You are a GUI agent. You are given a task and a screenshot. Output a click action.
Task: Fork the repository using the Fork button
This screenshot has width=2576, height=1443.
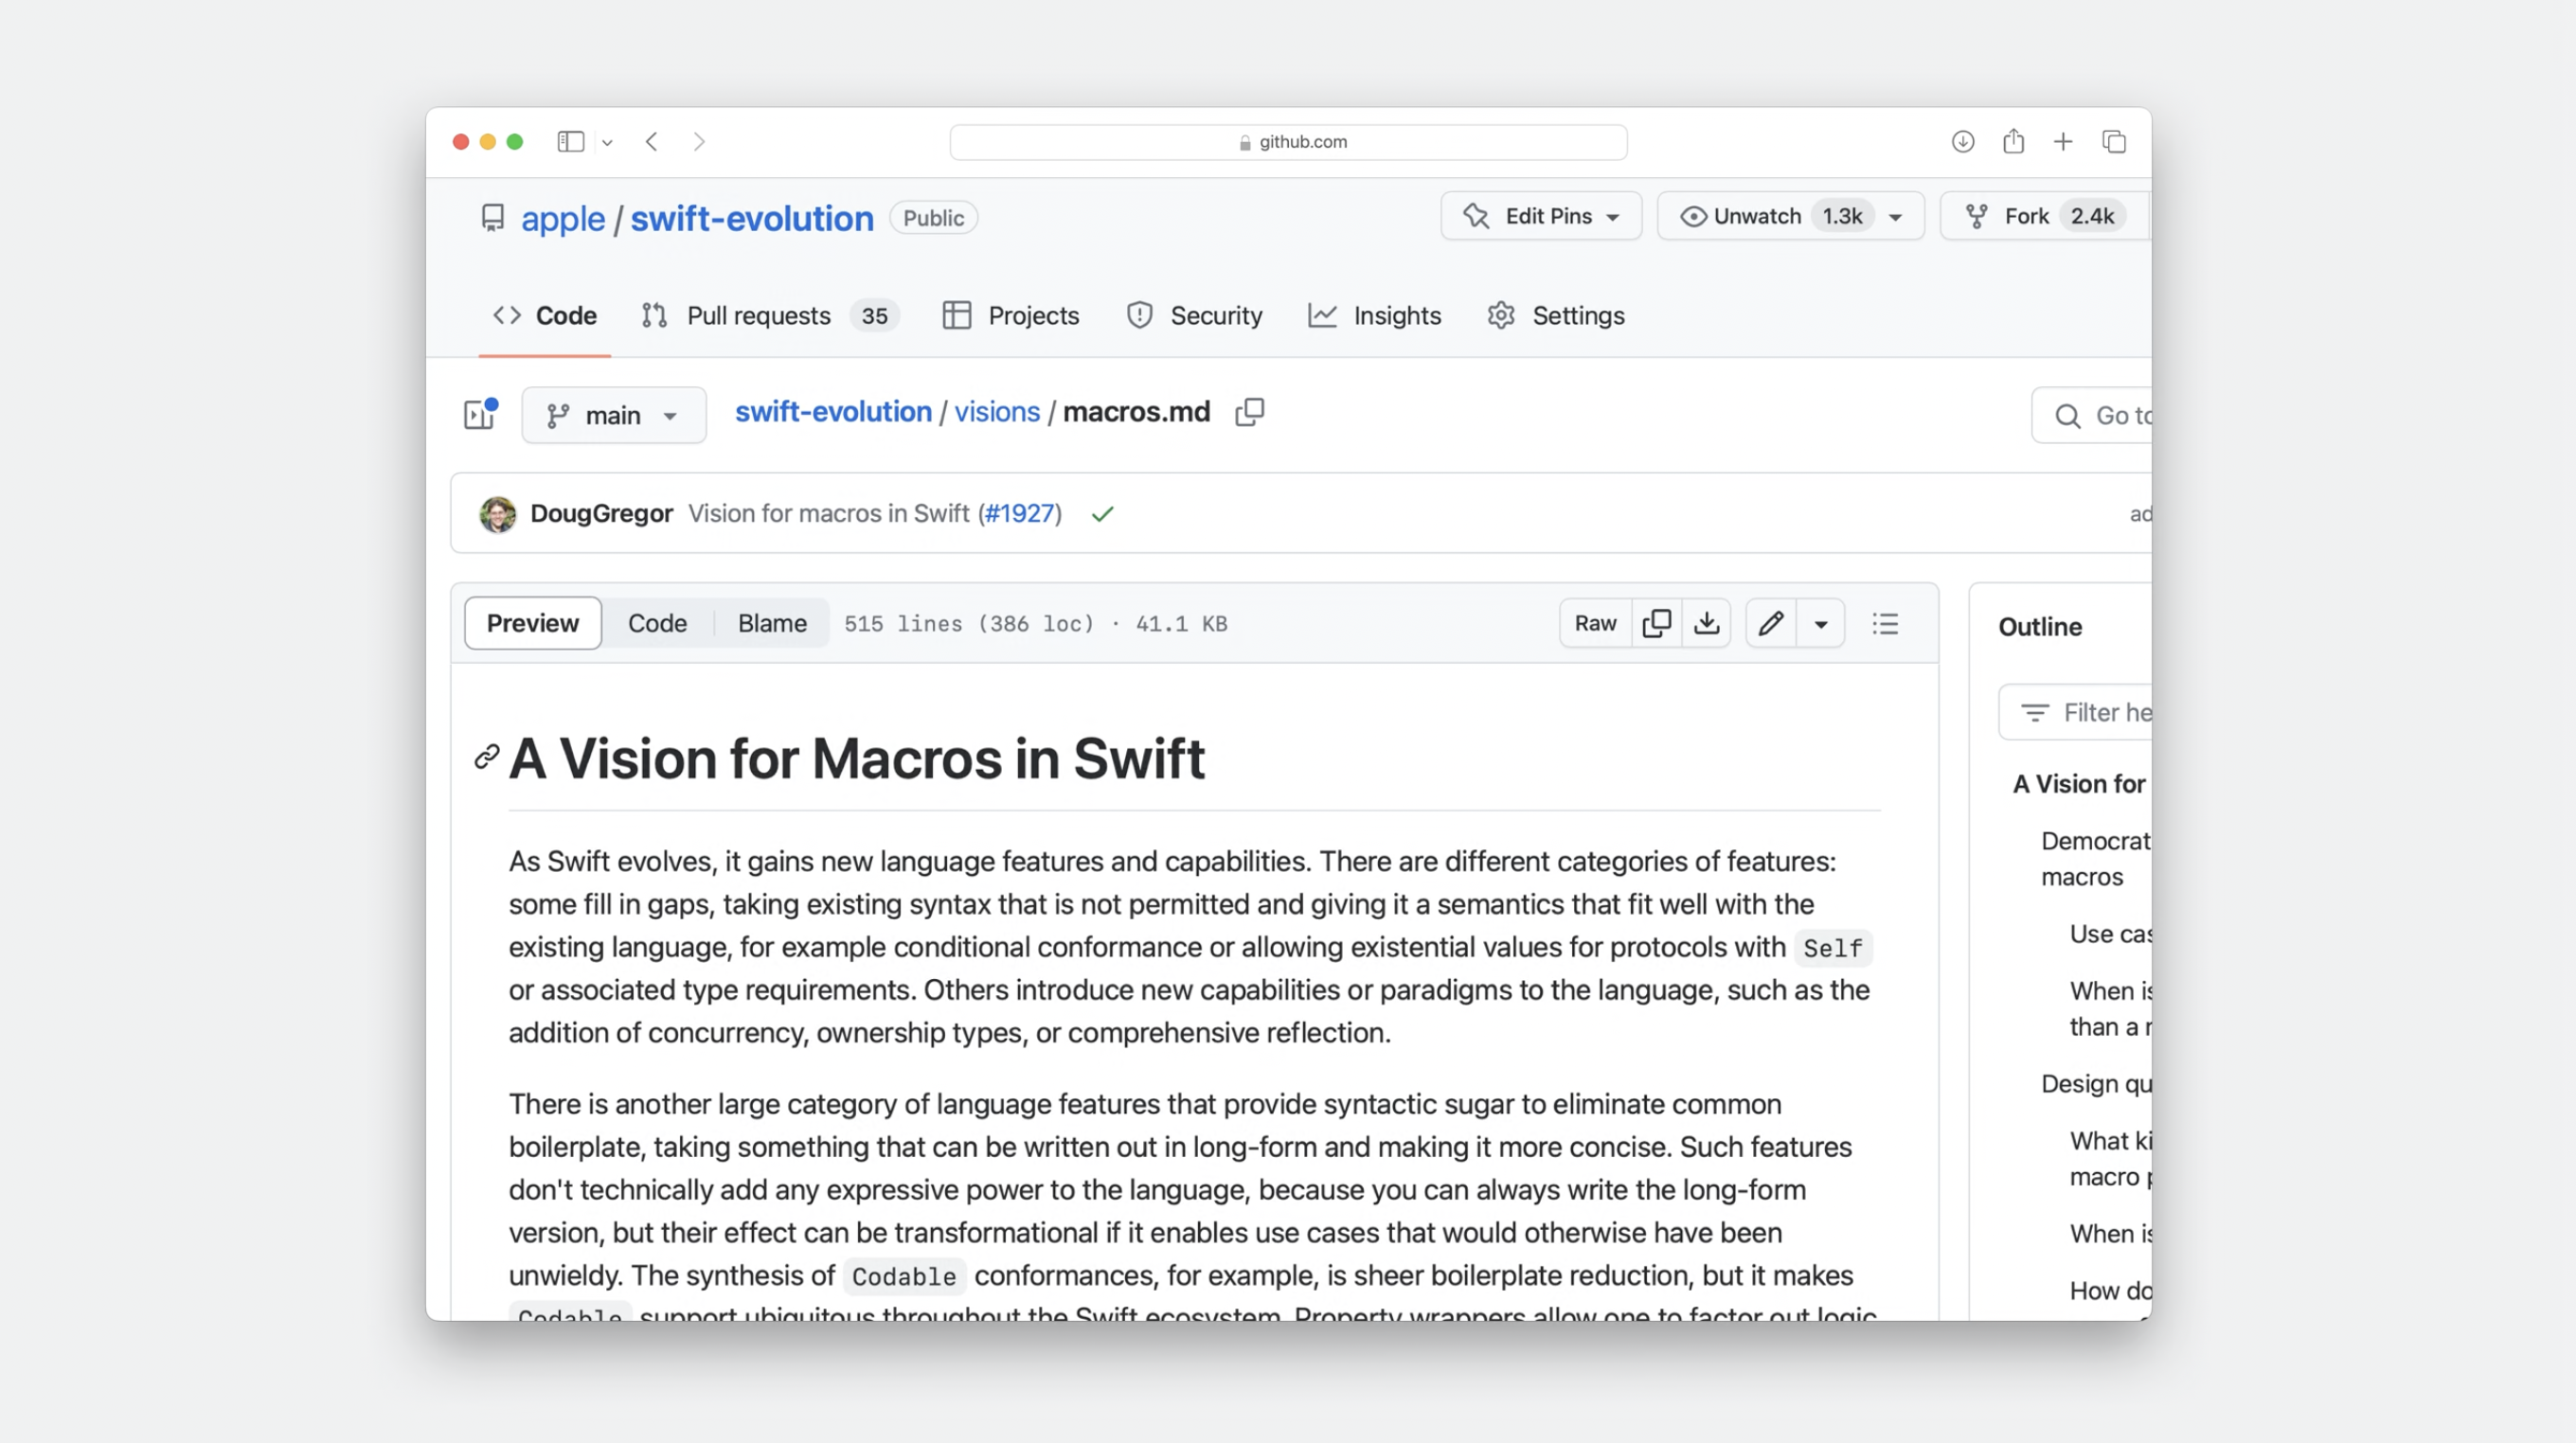[x=2043, y=216]
